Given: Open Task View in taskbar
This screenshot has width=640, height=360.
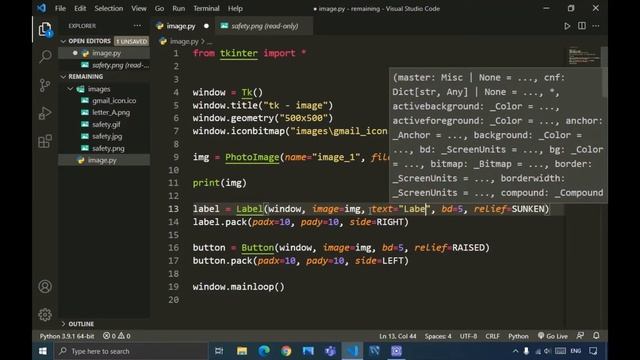Looking at the screenshot, I should pos(219,351).
